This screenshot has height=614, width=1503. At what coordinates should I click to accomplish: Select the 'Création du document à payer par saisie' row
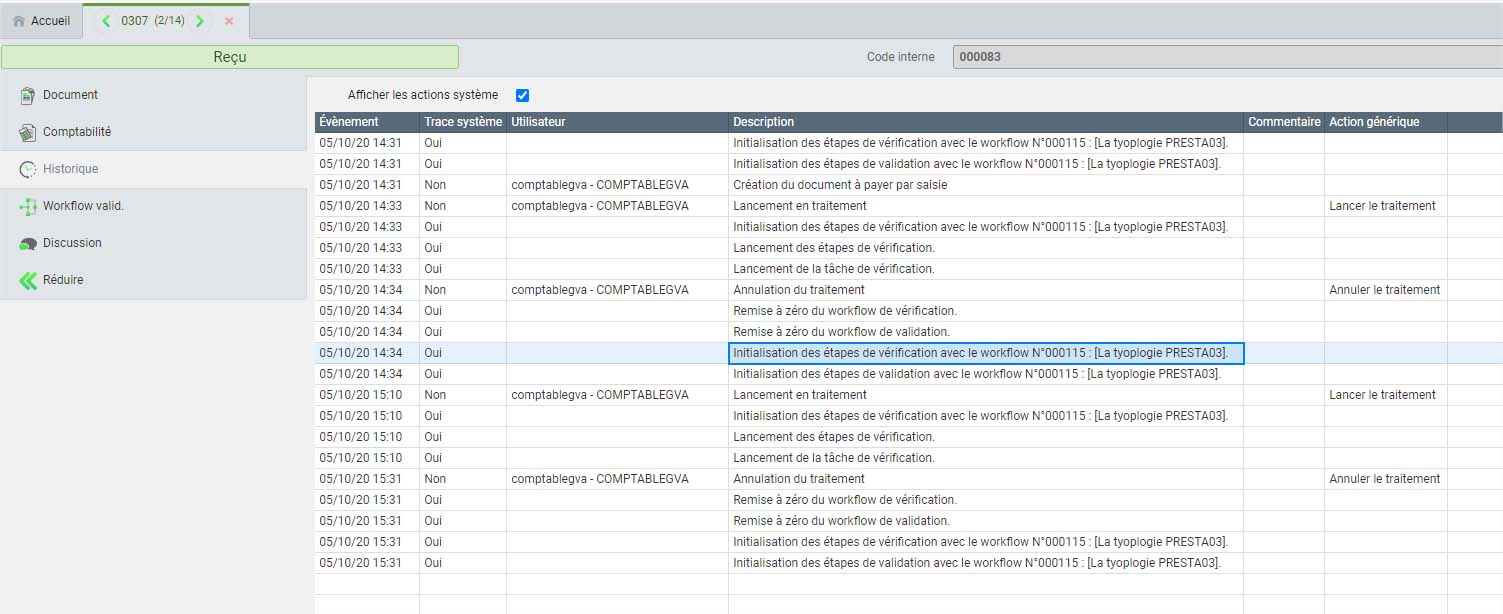coord(908,185)
